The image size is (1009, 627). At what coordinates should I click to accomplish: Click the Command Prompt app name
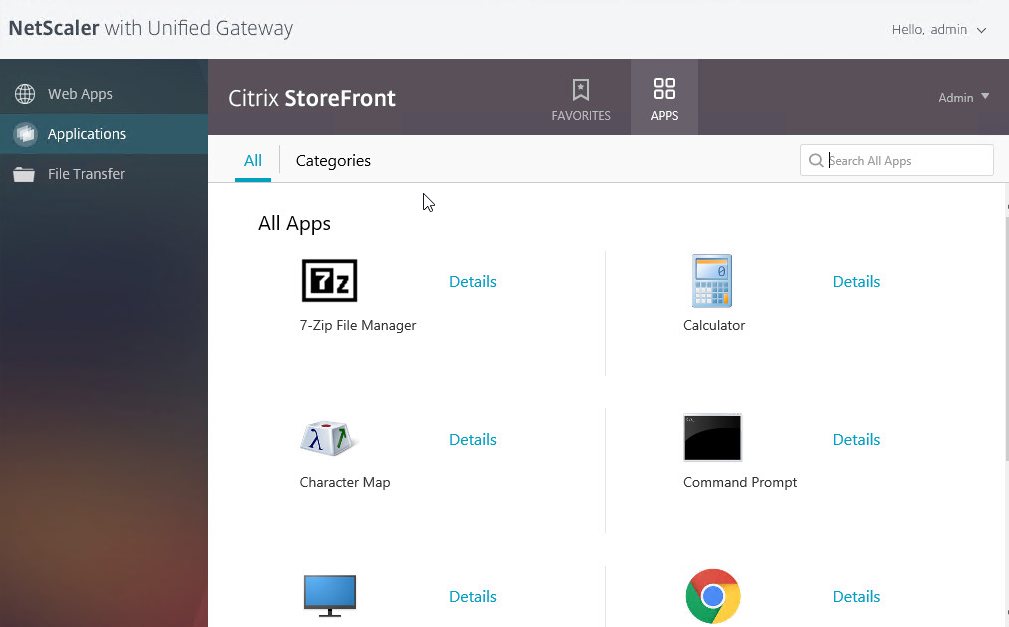click(740, 482)
